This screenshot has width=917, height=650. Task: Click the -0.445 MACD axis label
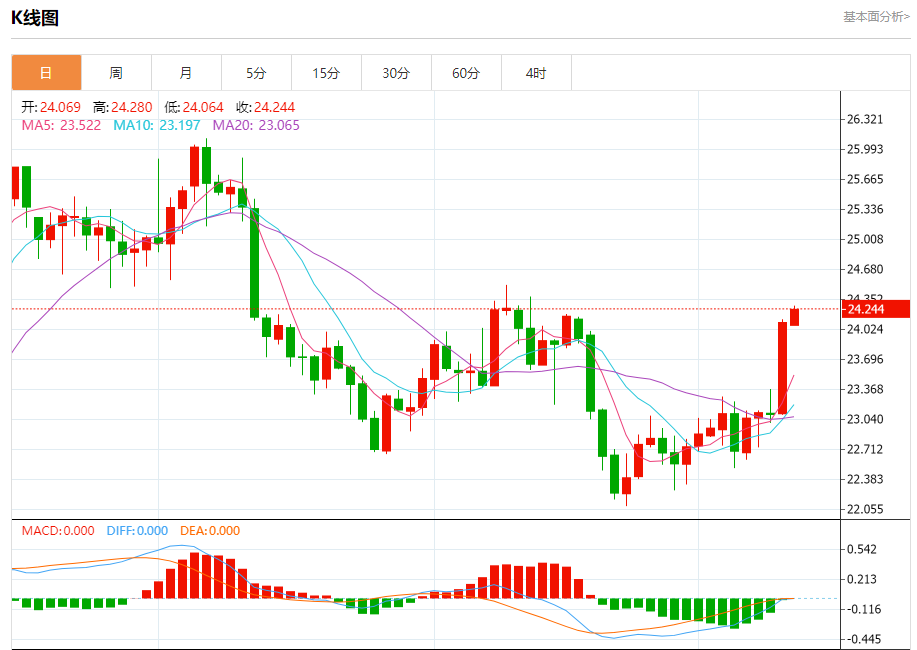[863, 639]
